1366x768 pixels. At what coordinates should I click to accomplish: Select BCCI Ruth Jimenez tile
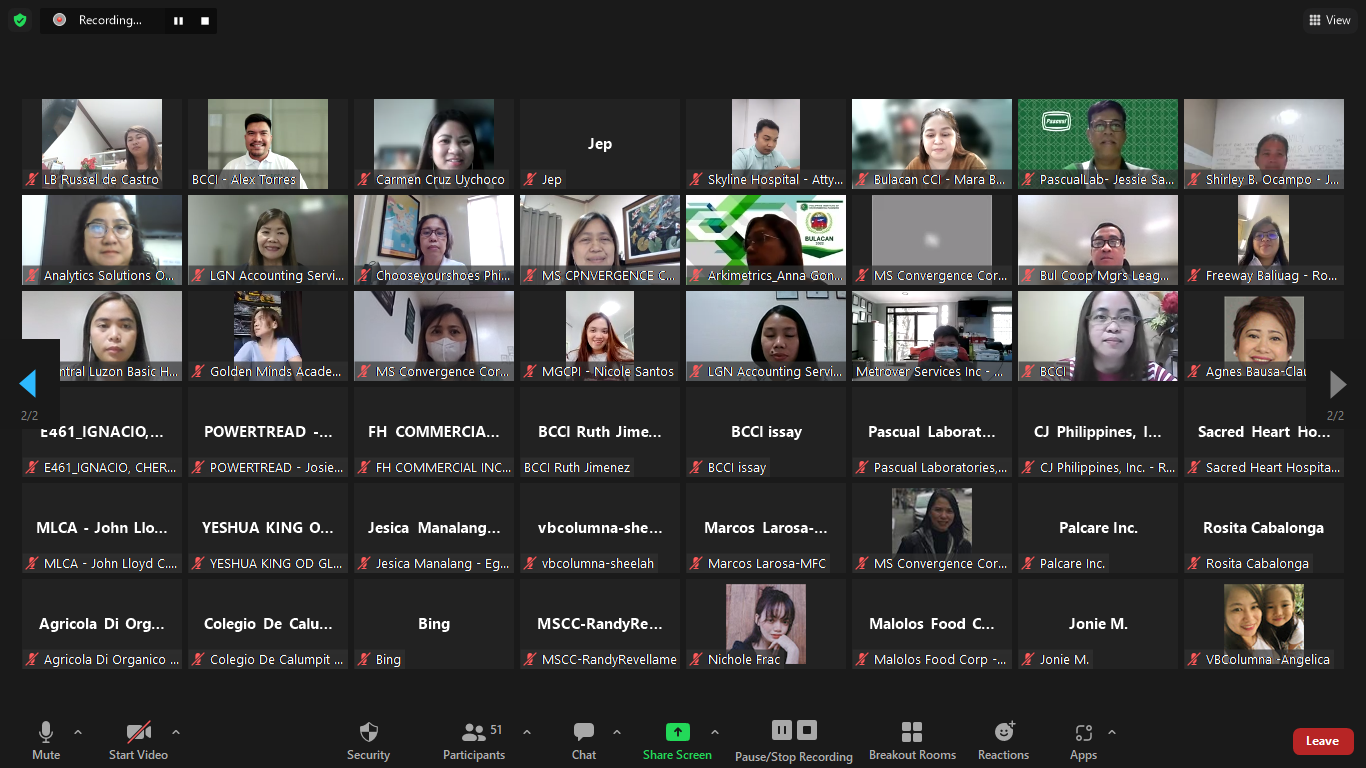coord(600,432)
